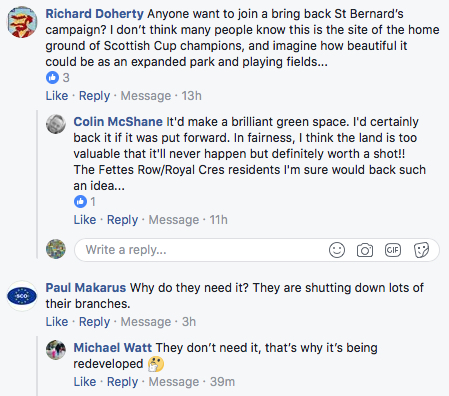The height and width of the screenshot is (396, 449).
Task: Open the 39m timestamp on Michael Watt's reply
Action: pos(222,382)
